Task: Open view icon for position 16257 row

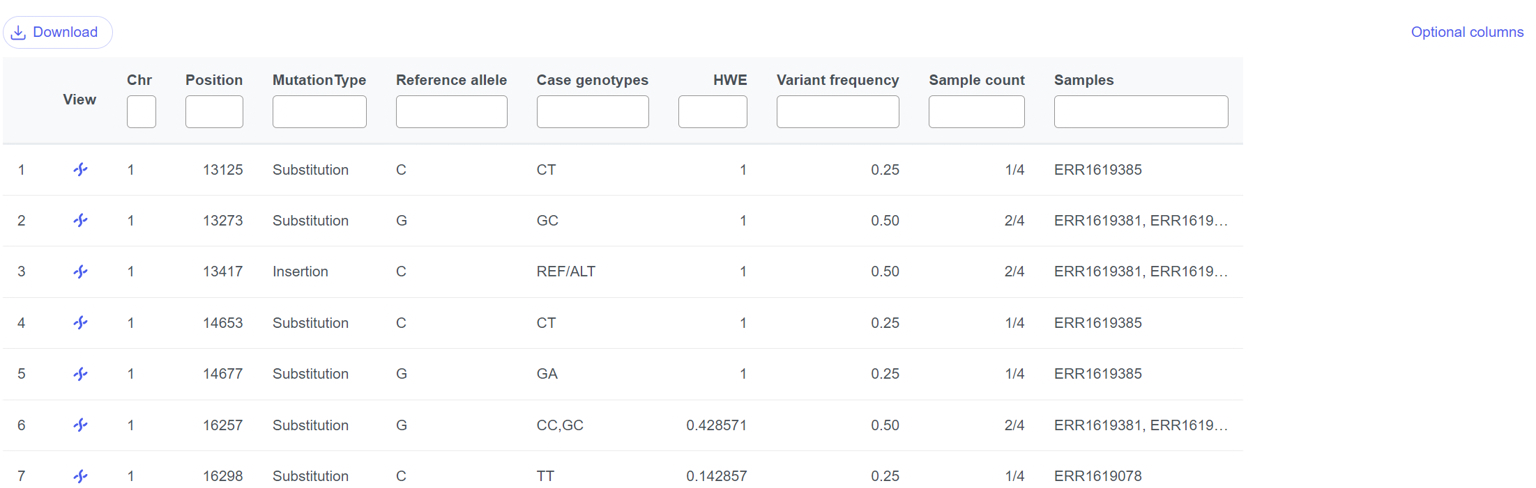Action: coord(80,425)
